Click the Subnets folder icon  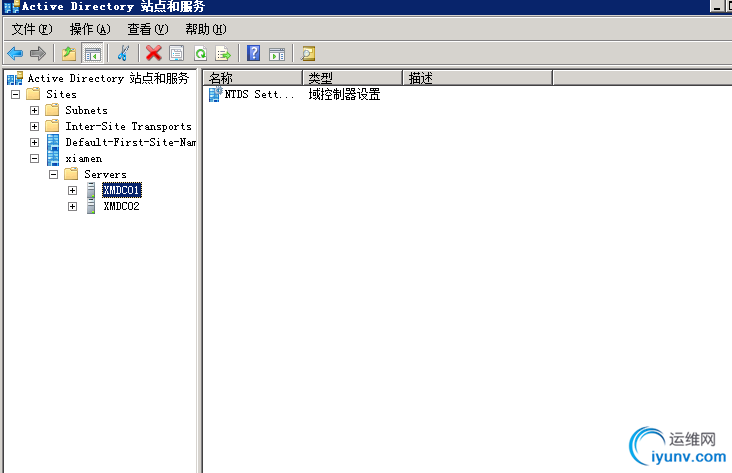(x=52, y=110)
